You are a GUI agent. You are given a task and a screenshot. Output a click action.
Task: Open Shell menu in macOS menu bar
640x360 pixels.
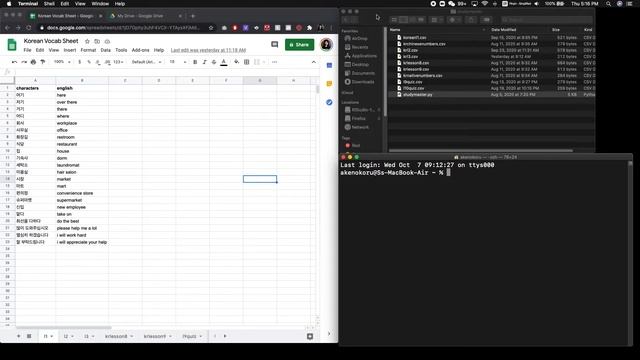point(49,4)
